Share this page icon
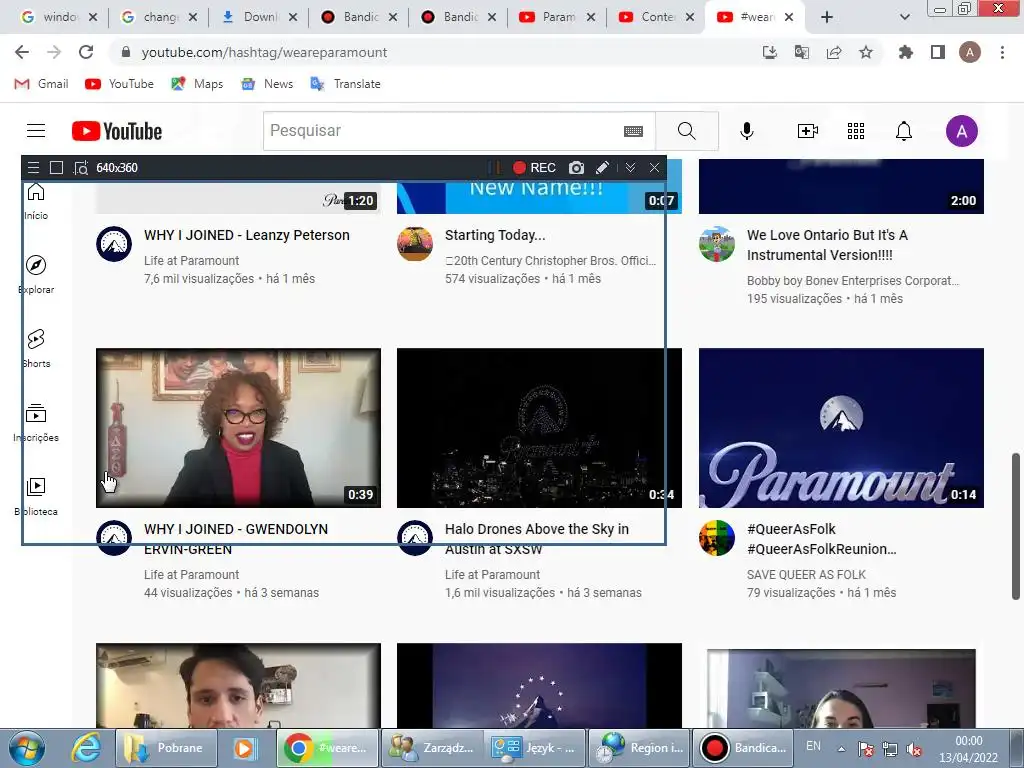Viewport: 1024px width, 768px height. click(x=834, y=52)
